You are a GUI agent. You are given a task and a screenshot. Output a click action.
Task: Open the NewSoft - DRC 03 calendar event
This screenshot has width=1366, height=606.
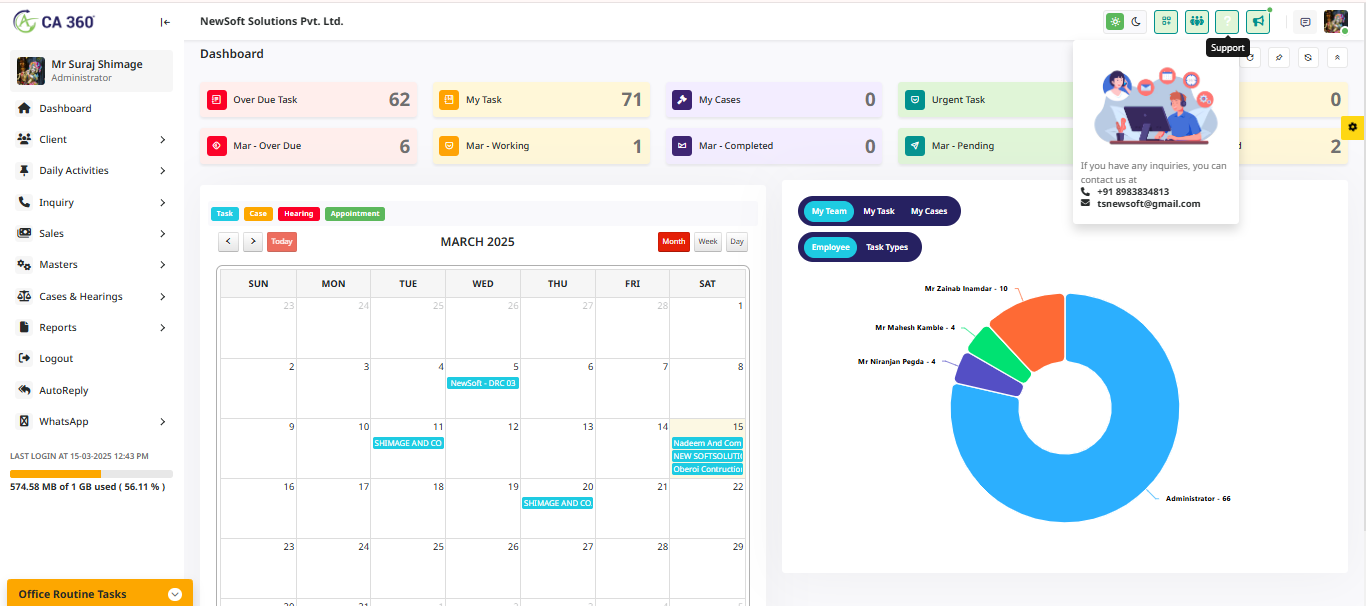coord(483,383)
